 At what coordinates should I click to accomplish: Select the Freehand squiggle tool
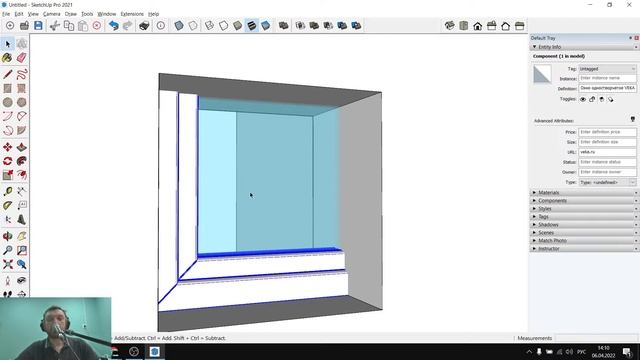click(22, 74)
